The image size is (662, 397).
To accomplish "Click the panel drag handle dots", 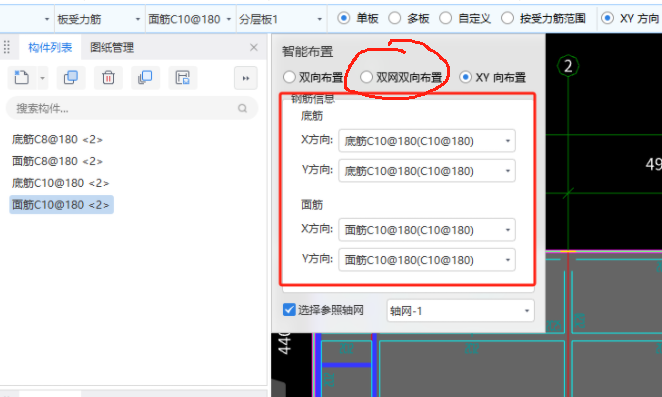I will [x=7, y=47].
